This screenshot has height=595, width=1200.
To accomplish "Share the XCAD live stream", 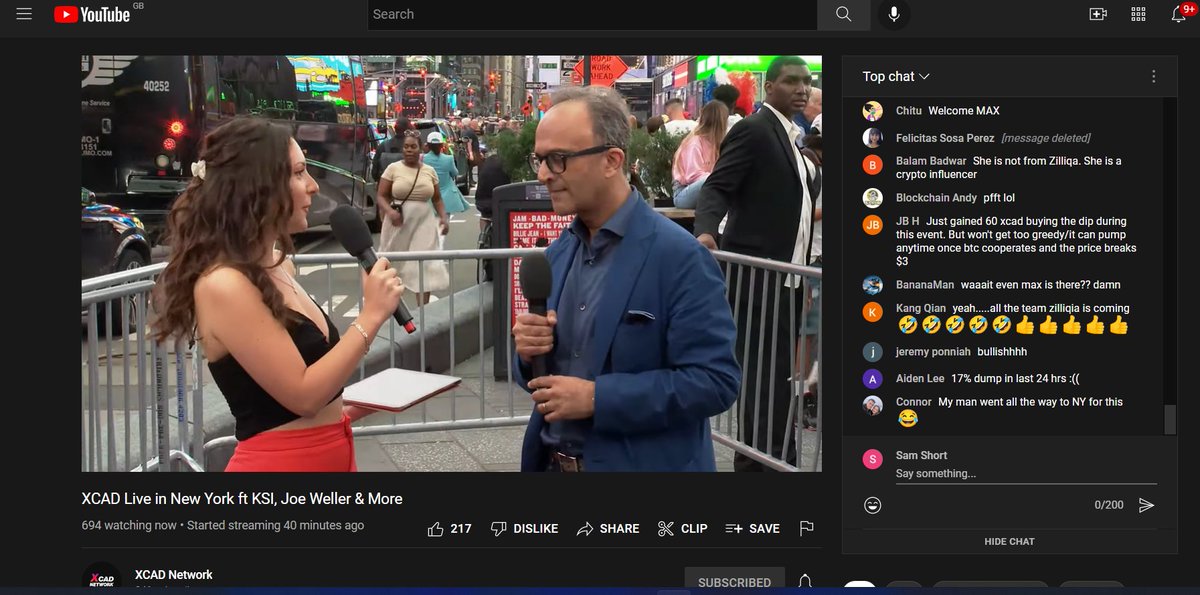I will coord(608,529).
